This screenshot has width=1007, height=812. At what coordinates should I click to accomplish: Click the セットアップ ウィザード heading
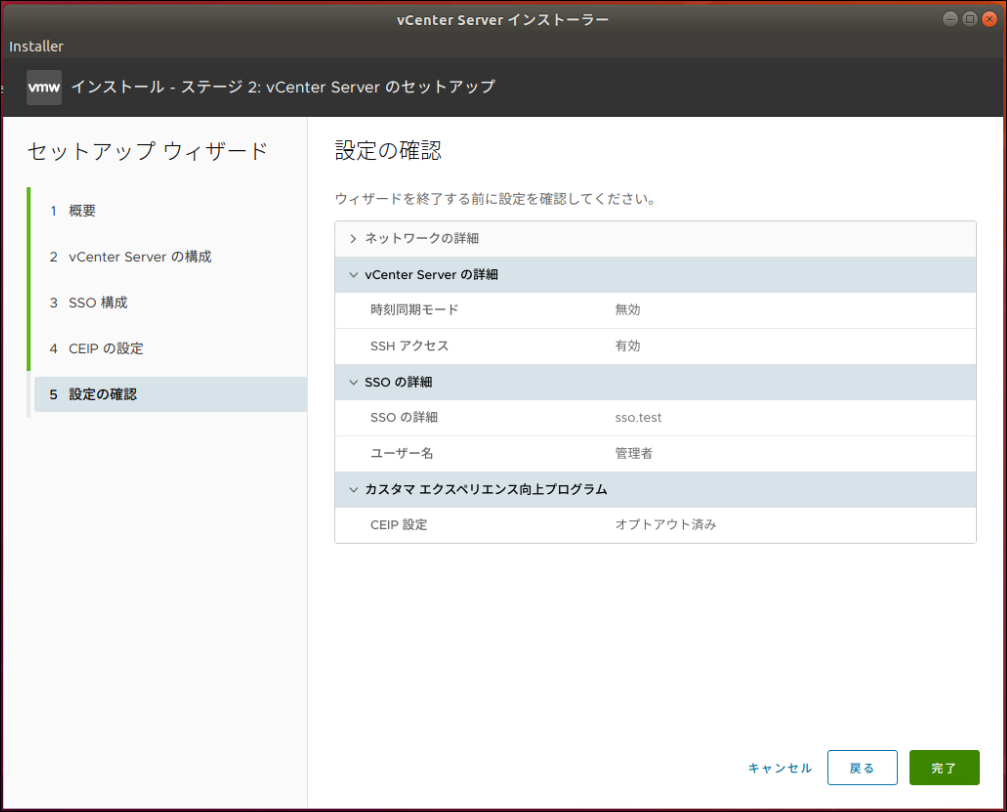point(147,152)
